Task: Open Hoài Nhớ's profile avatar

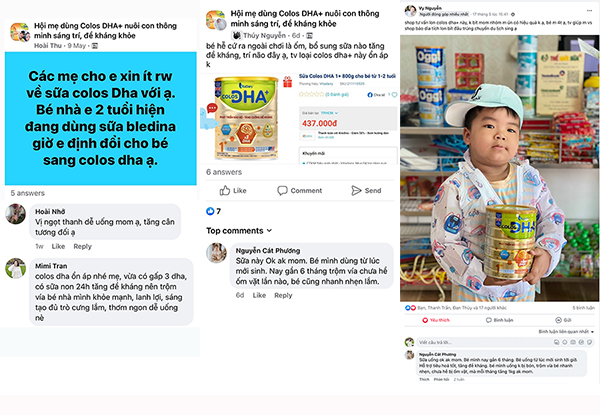Action: pos(15,214)
